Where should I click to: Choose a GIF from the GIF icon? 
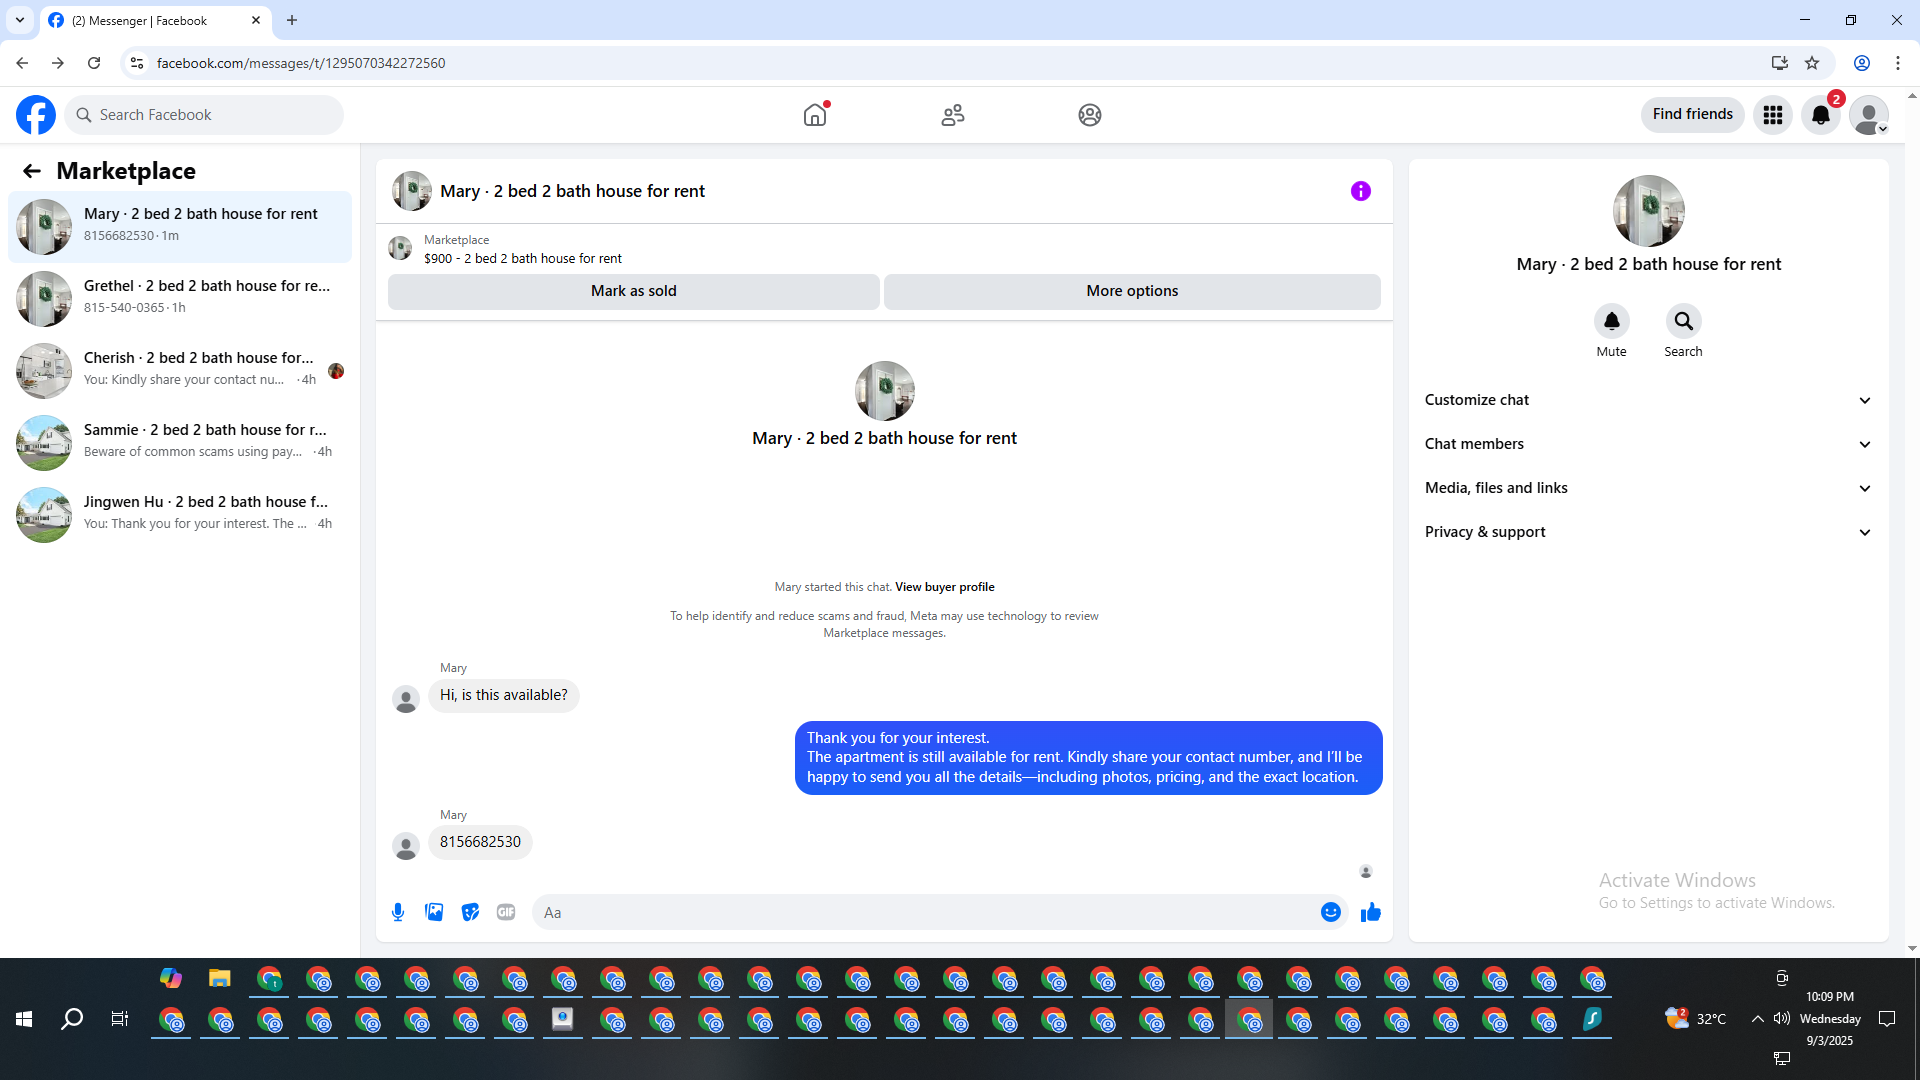pos(506,912)
